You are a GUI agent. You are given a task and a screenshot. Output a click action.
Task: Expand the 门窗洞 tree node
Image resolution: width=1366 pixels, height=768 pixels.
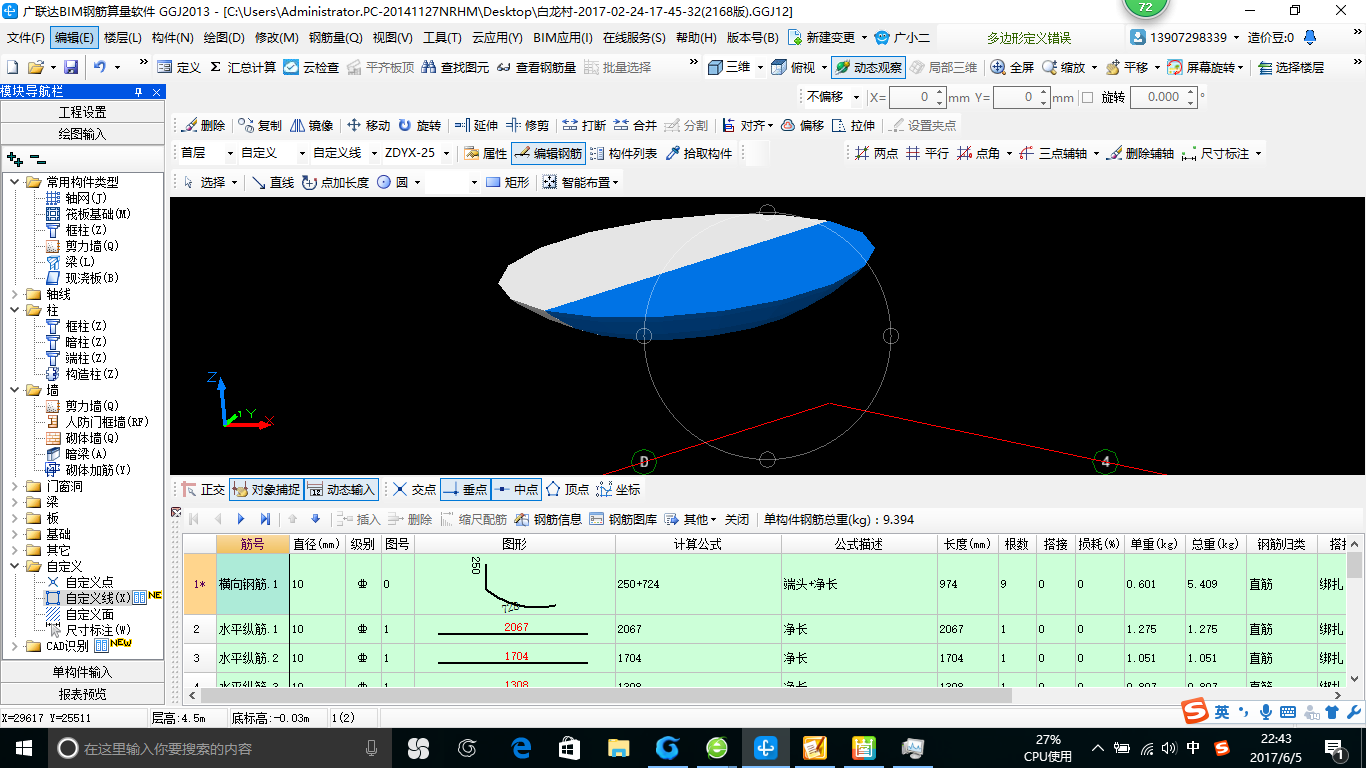coord(14,486)
